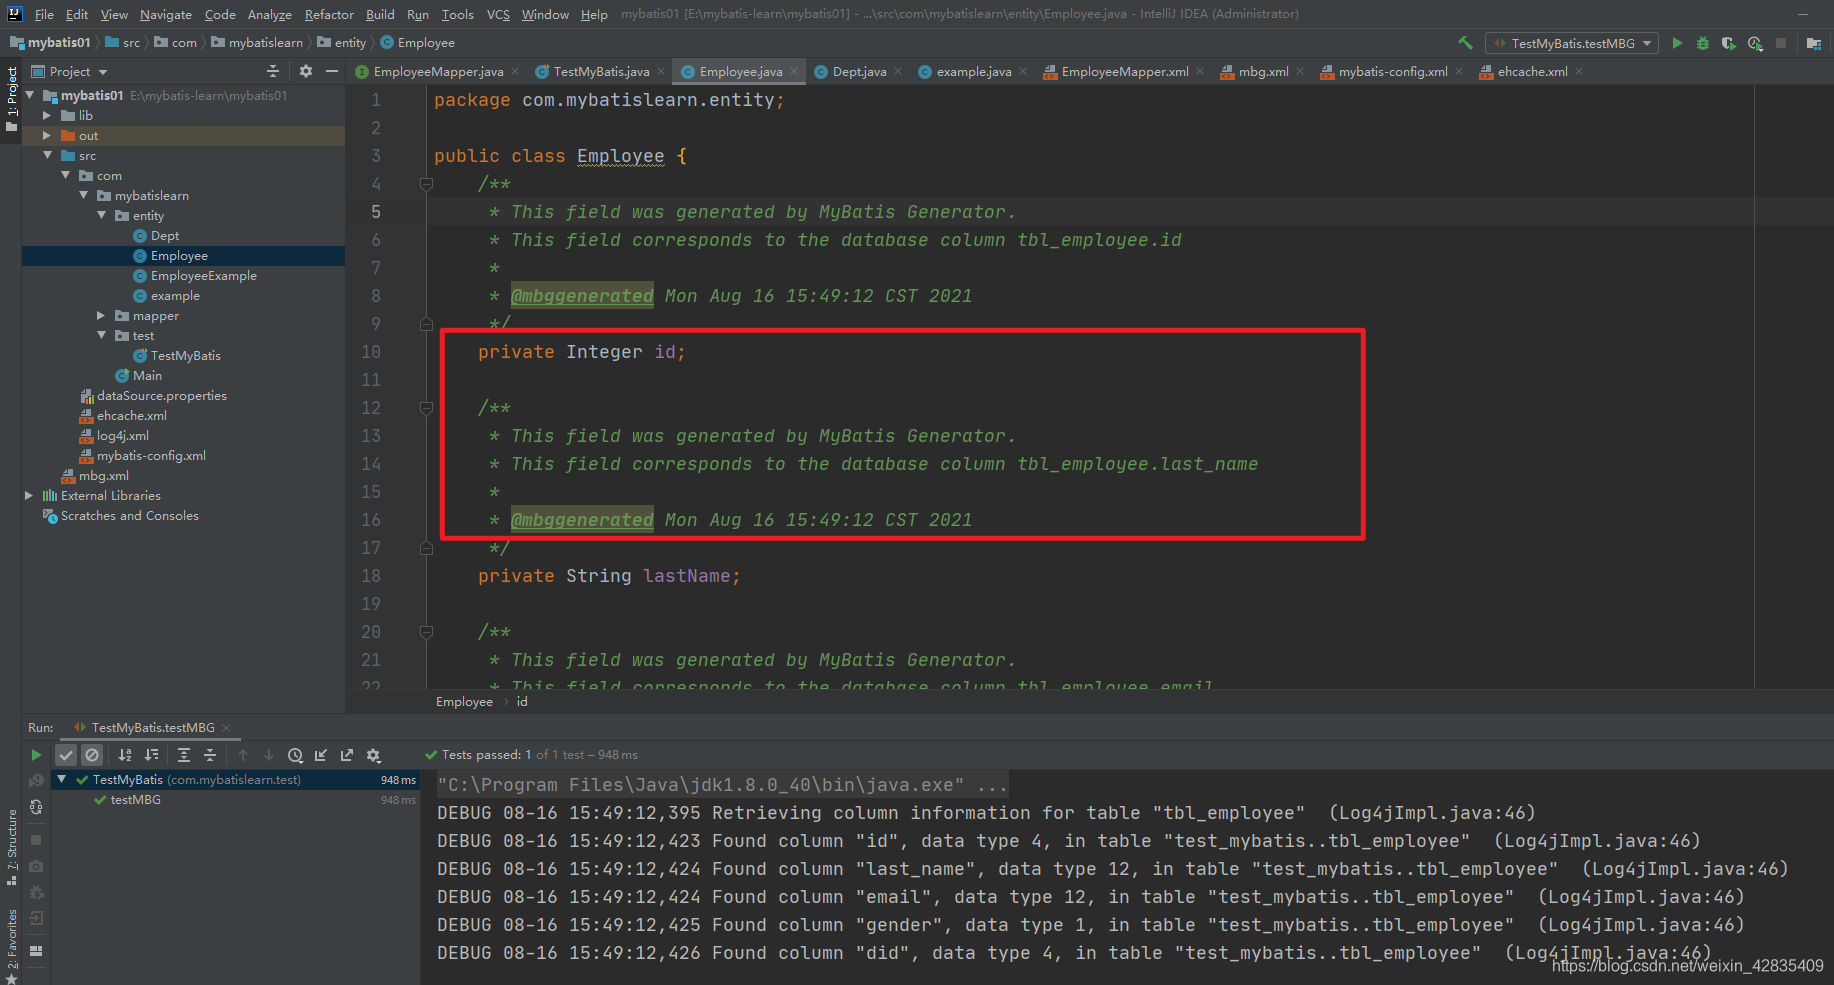
Task: Sort test results by duration
Action: coord(151,755)
